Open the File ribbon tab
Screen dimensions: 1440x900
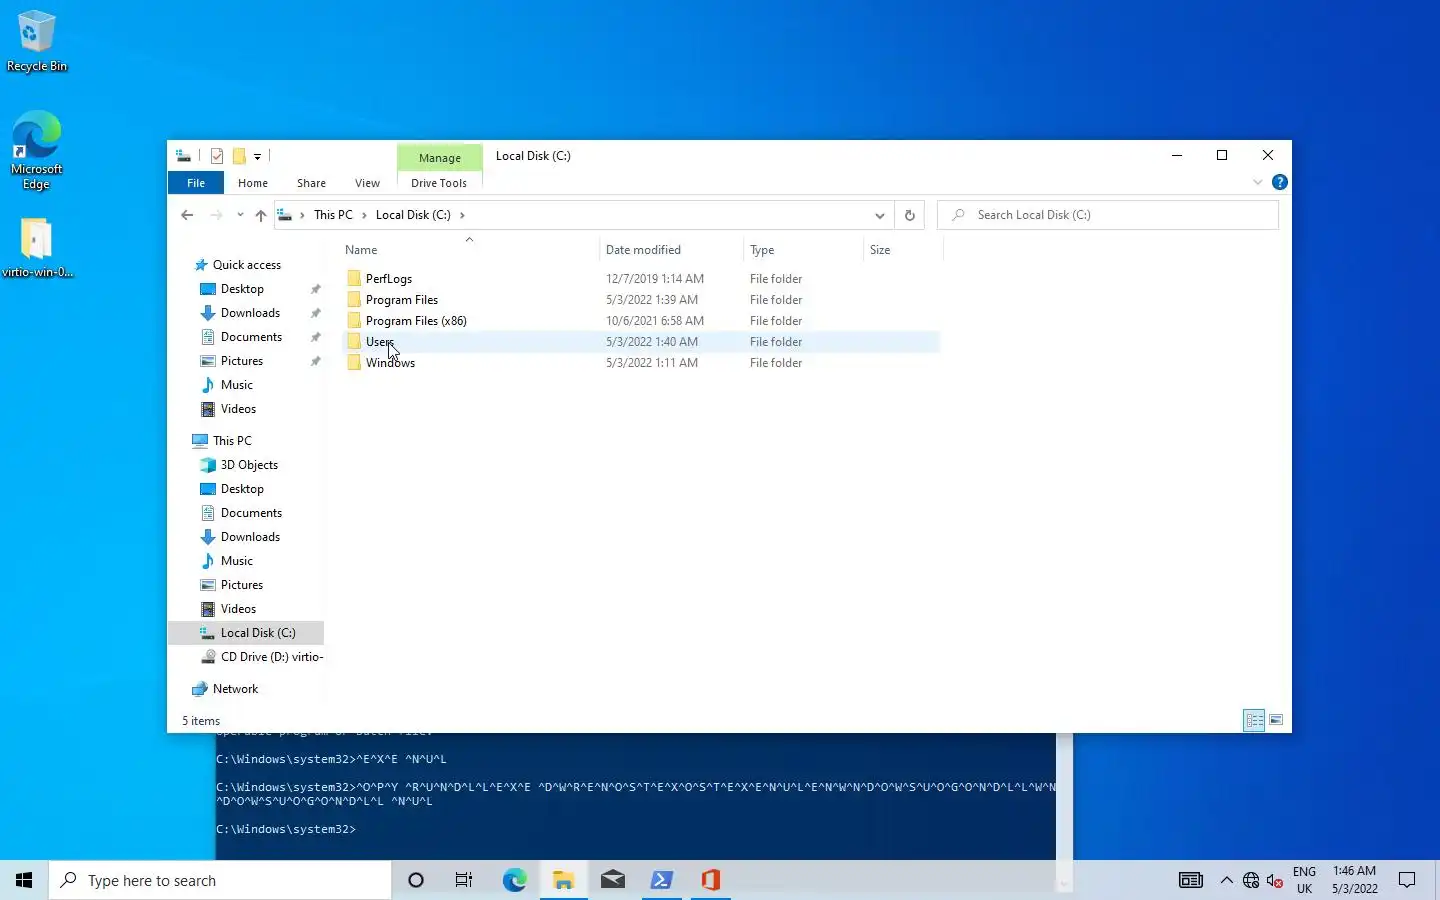(196, 183)
